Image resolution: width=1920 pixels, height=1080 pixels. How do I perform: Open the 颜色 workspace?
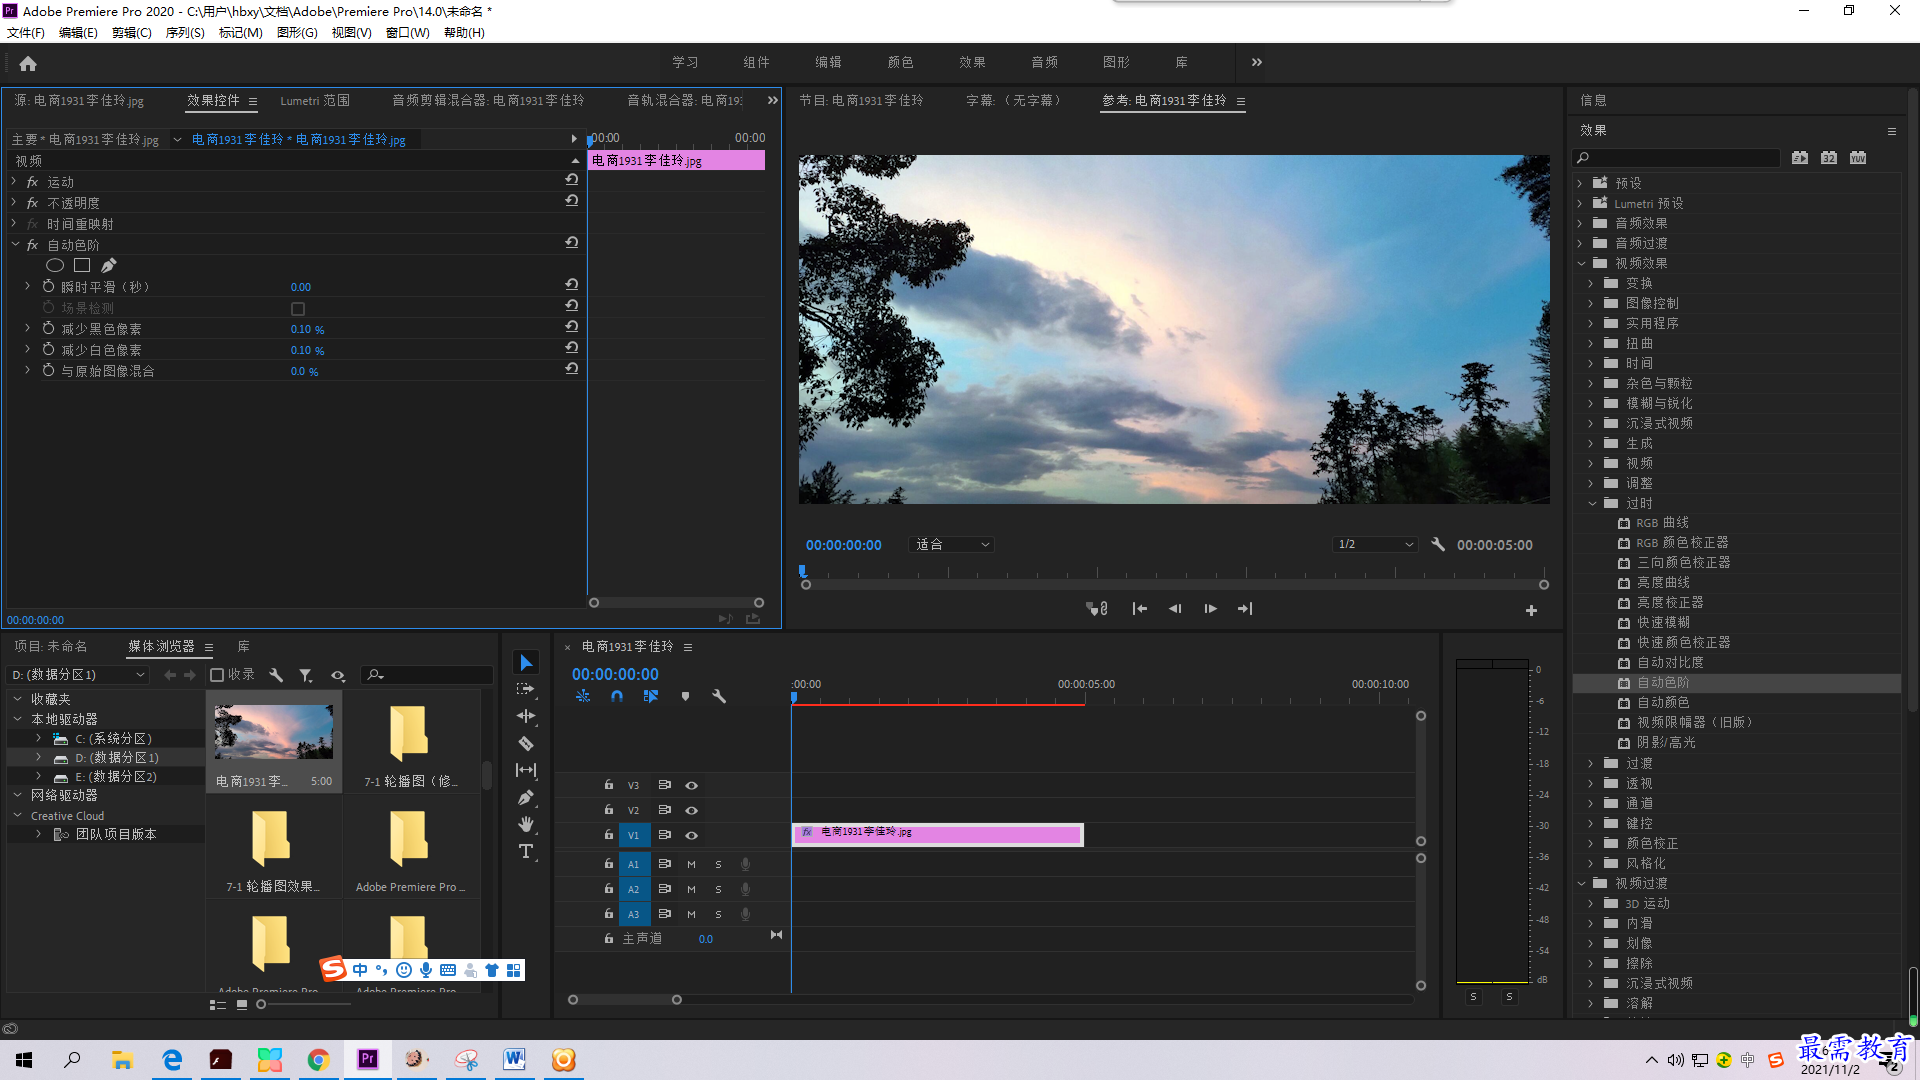point(900,62)
